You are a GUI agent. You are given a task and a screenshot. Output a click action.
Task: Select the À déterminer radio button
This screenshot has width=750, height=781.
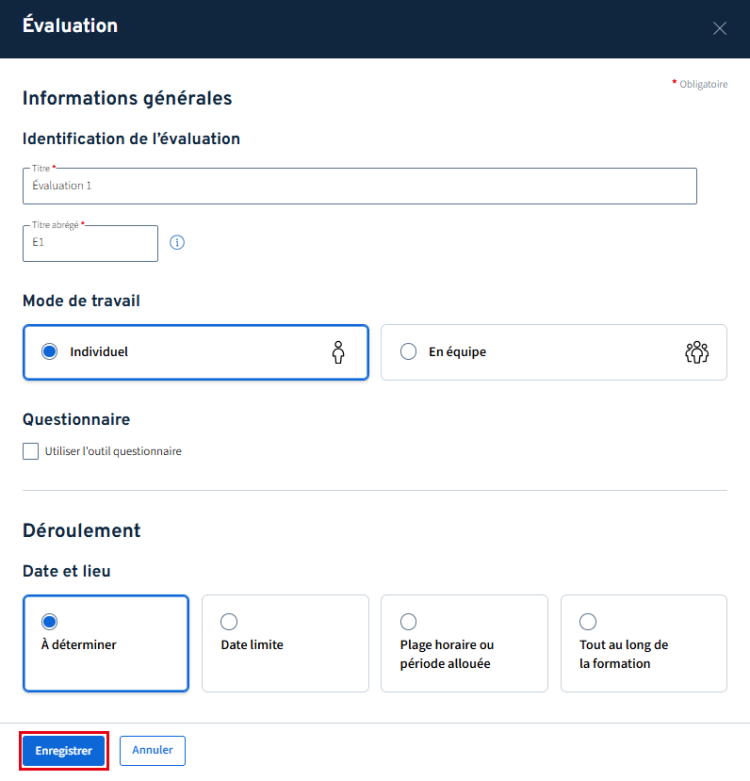click(49, 622)
